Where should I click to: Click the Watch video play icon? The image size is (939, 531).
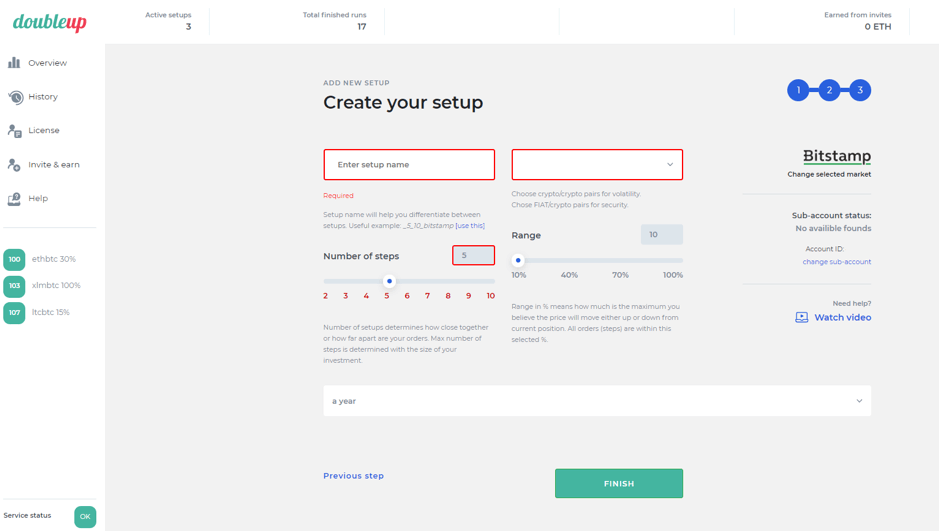[x=802, y=318]
